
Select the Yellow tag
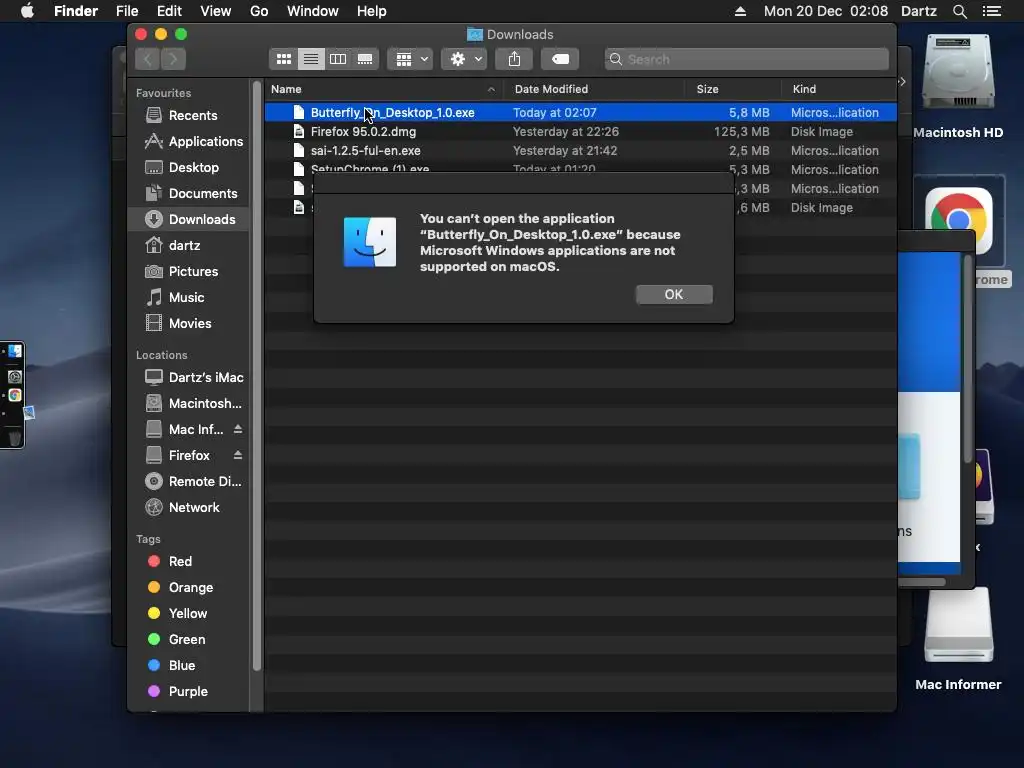click(189, 614)
